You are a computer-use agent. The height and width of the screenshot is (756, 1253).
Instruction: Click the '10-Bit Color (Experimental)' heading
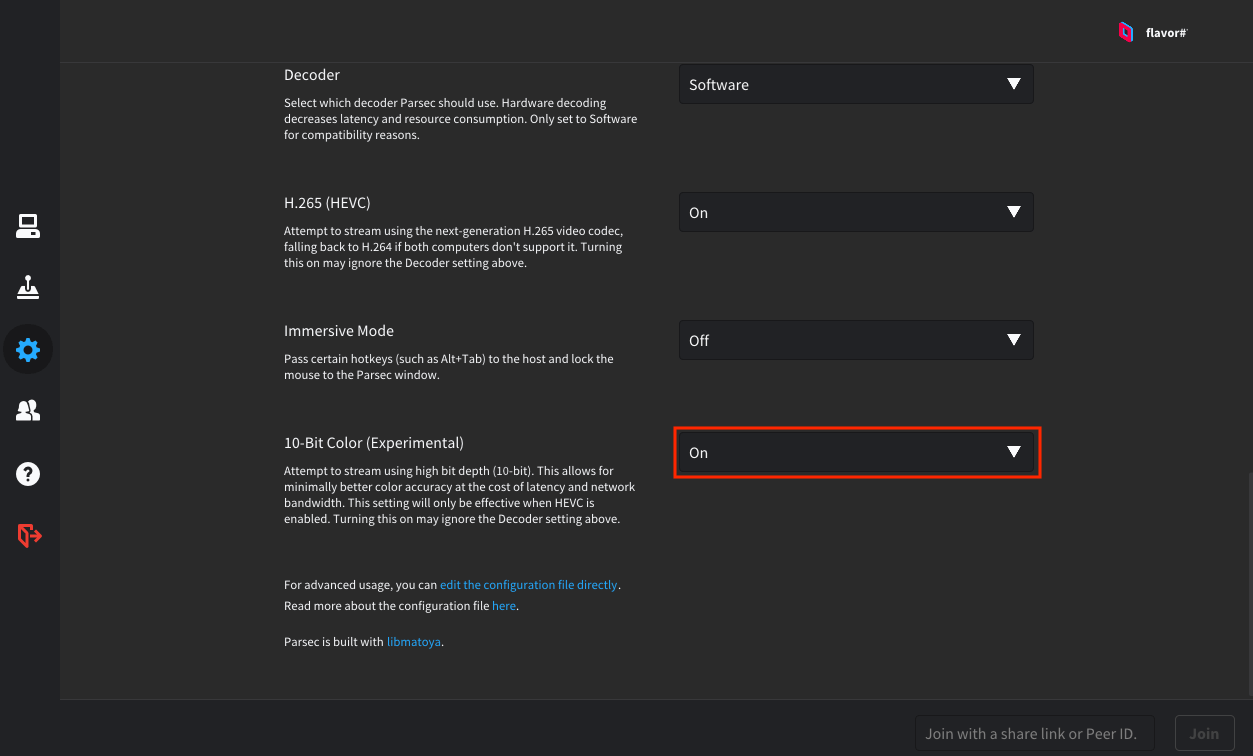coord(374,443)
